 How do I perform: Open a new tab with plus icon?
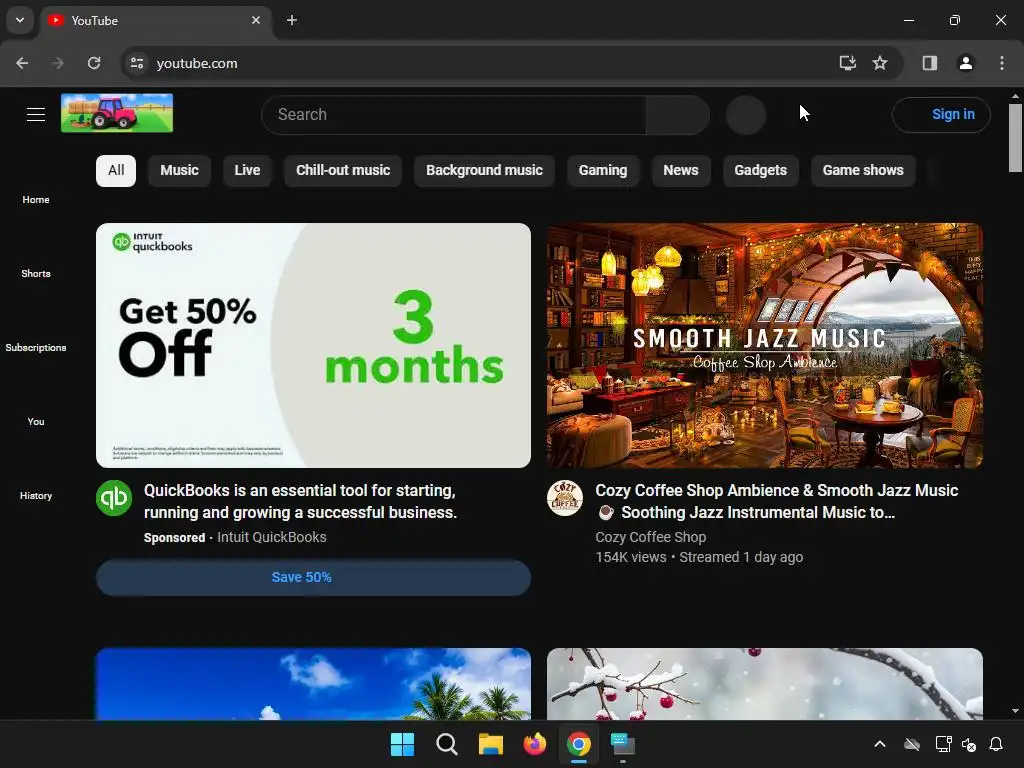292,20
